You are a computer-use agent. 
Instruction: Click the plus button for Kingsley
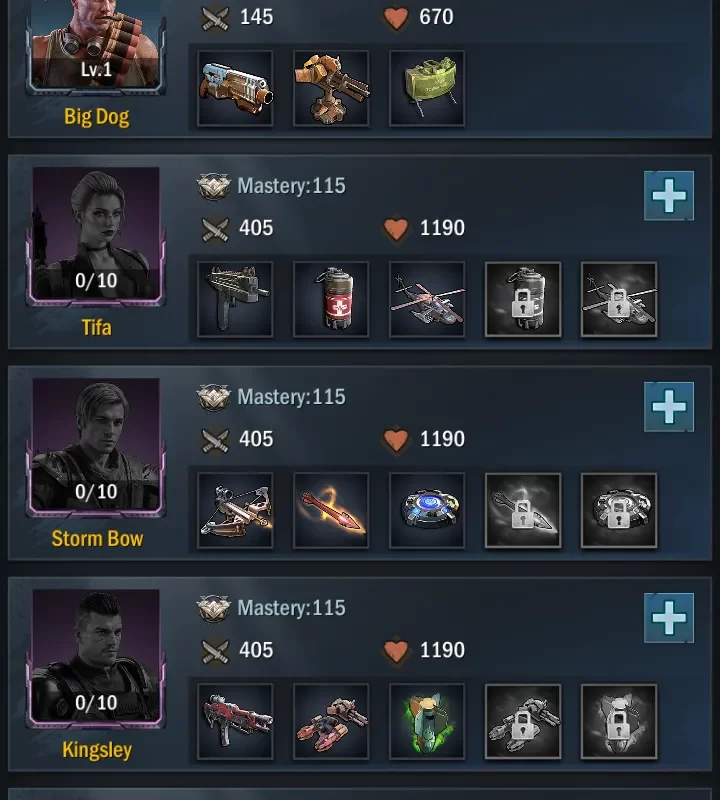669,618
